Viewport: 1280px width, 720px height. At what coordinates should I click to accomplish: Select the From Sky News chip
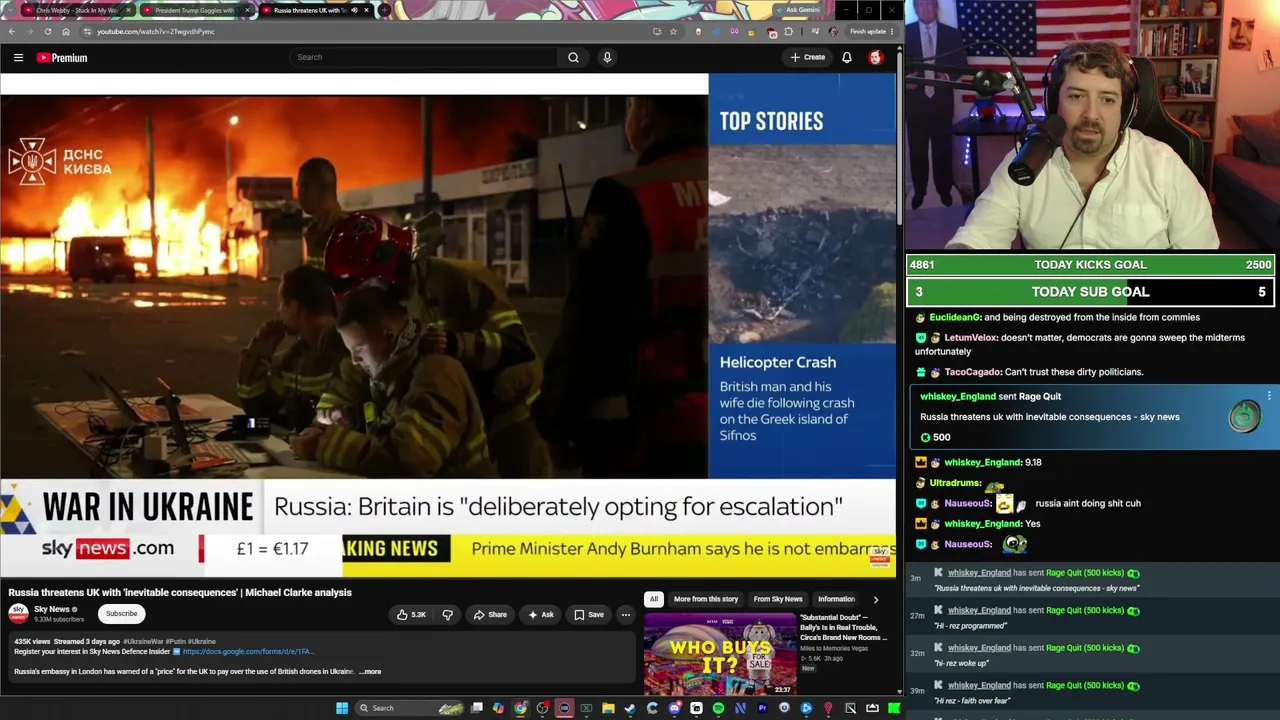778,599
